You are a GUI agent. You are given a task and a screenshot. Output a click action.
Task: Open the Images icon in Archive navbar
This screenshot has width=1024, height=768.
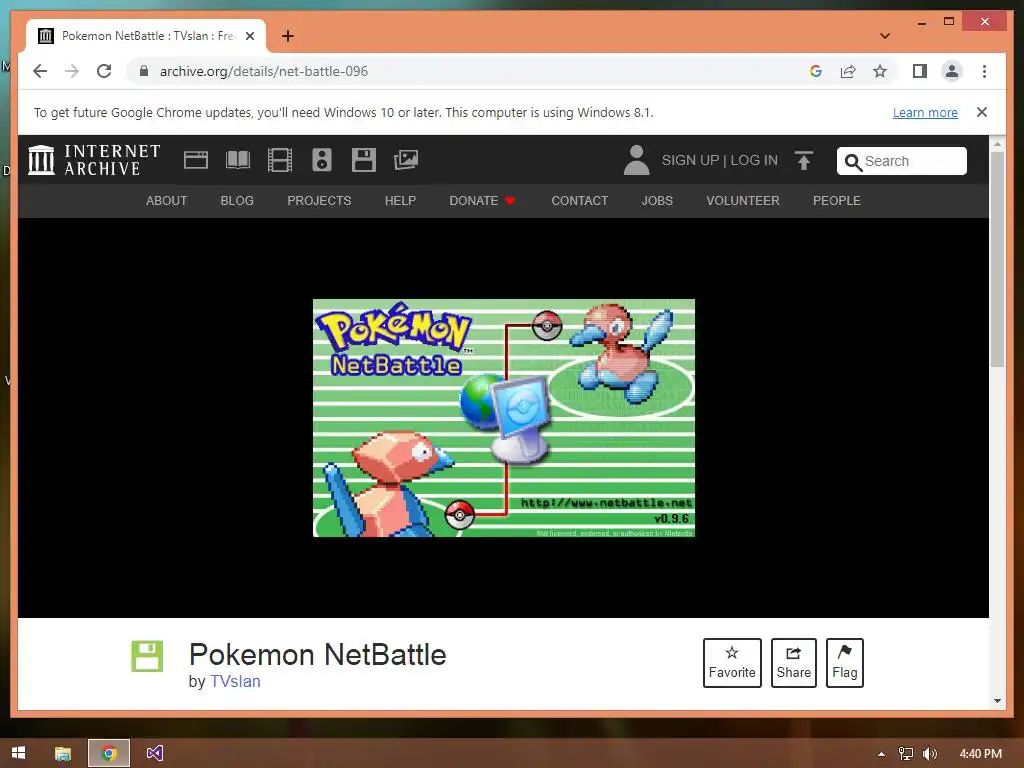406,160
